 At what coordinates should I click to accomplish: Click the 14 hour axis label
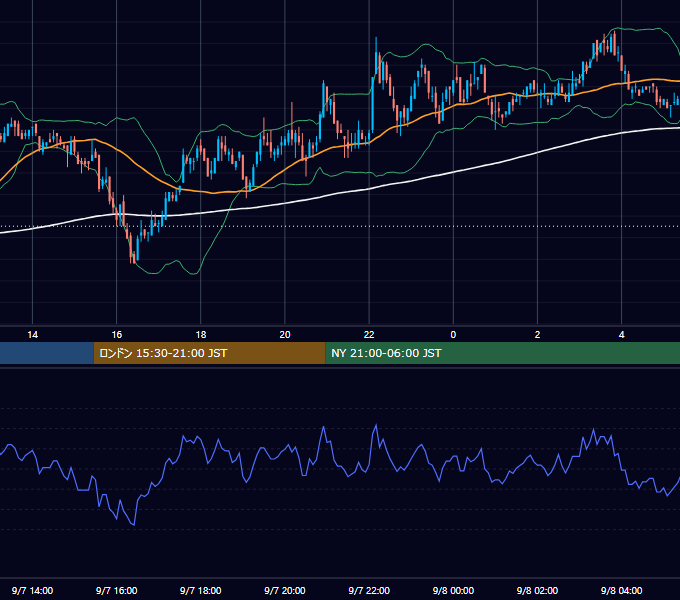pyautogui.click(x=33, y=335)
